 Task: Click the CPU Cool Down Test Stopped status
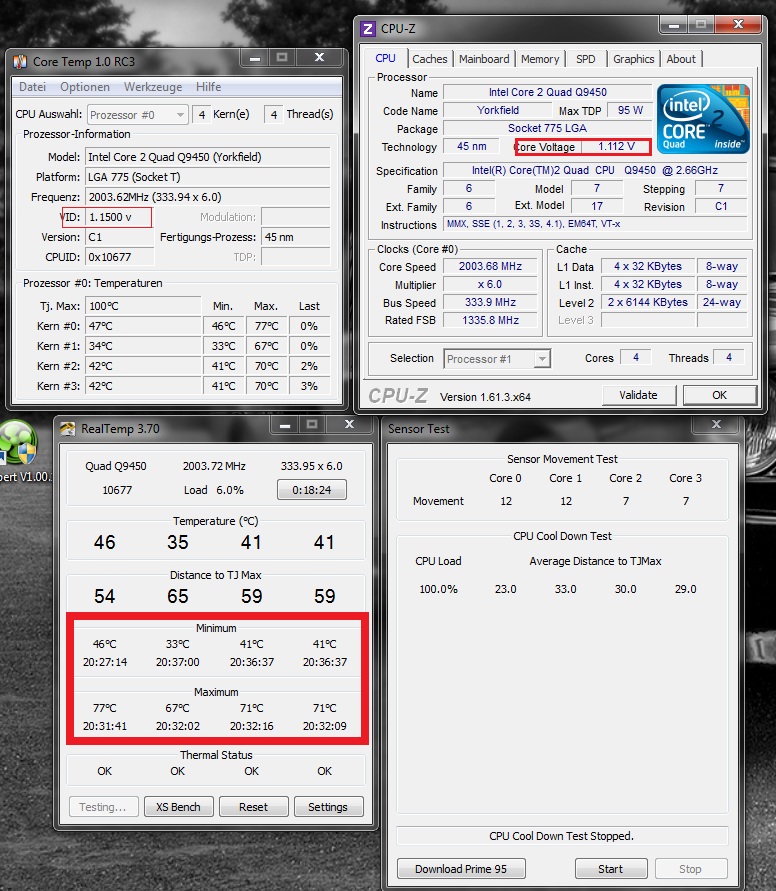562,836
